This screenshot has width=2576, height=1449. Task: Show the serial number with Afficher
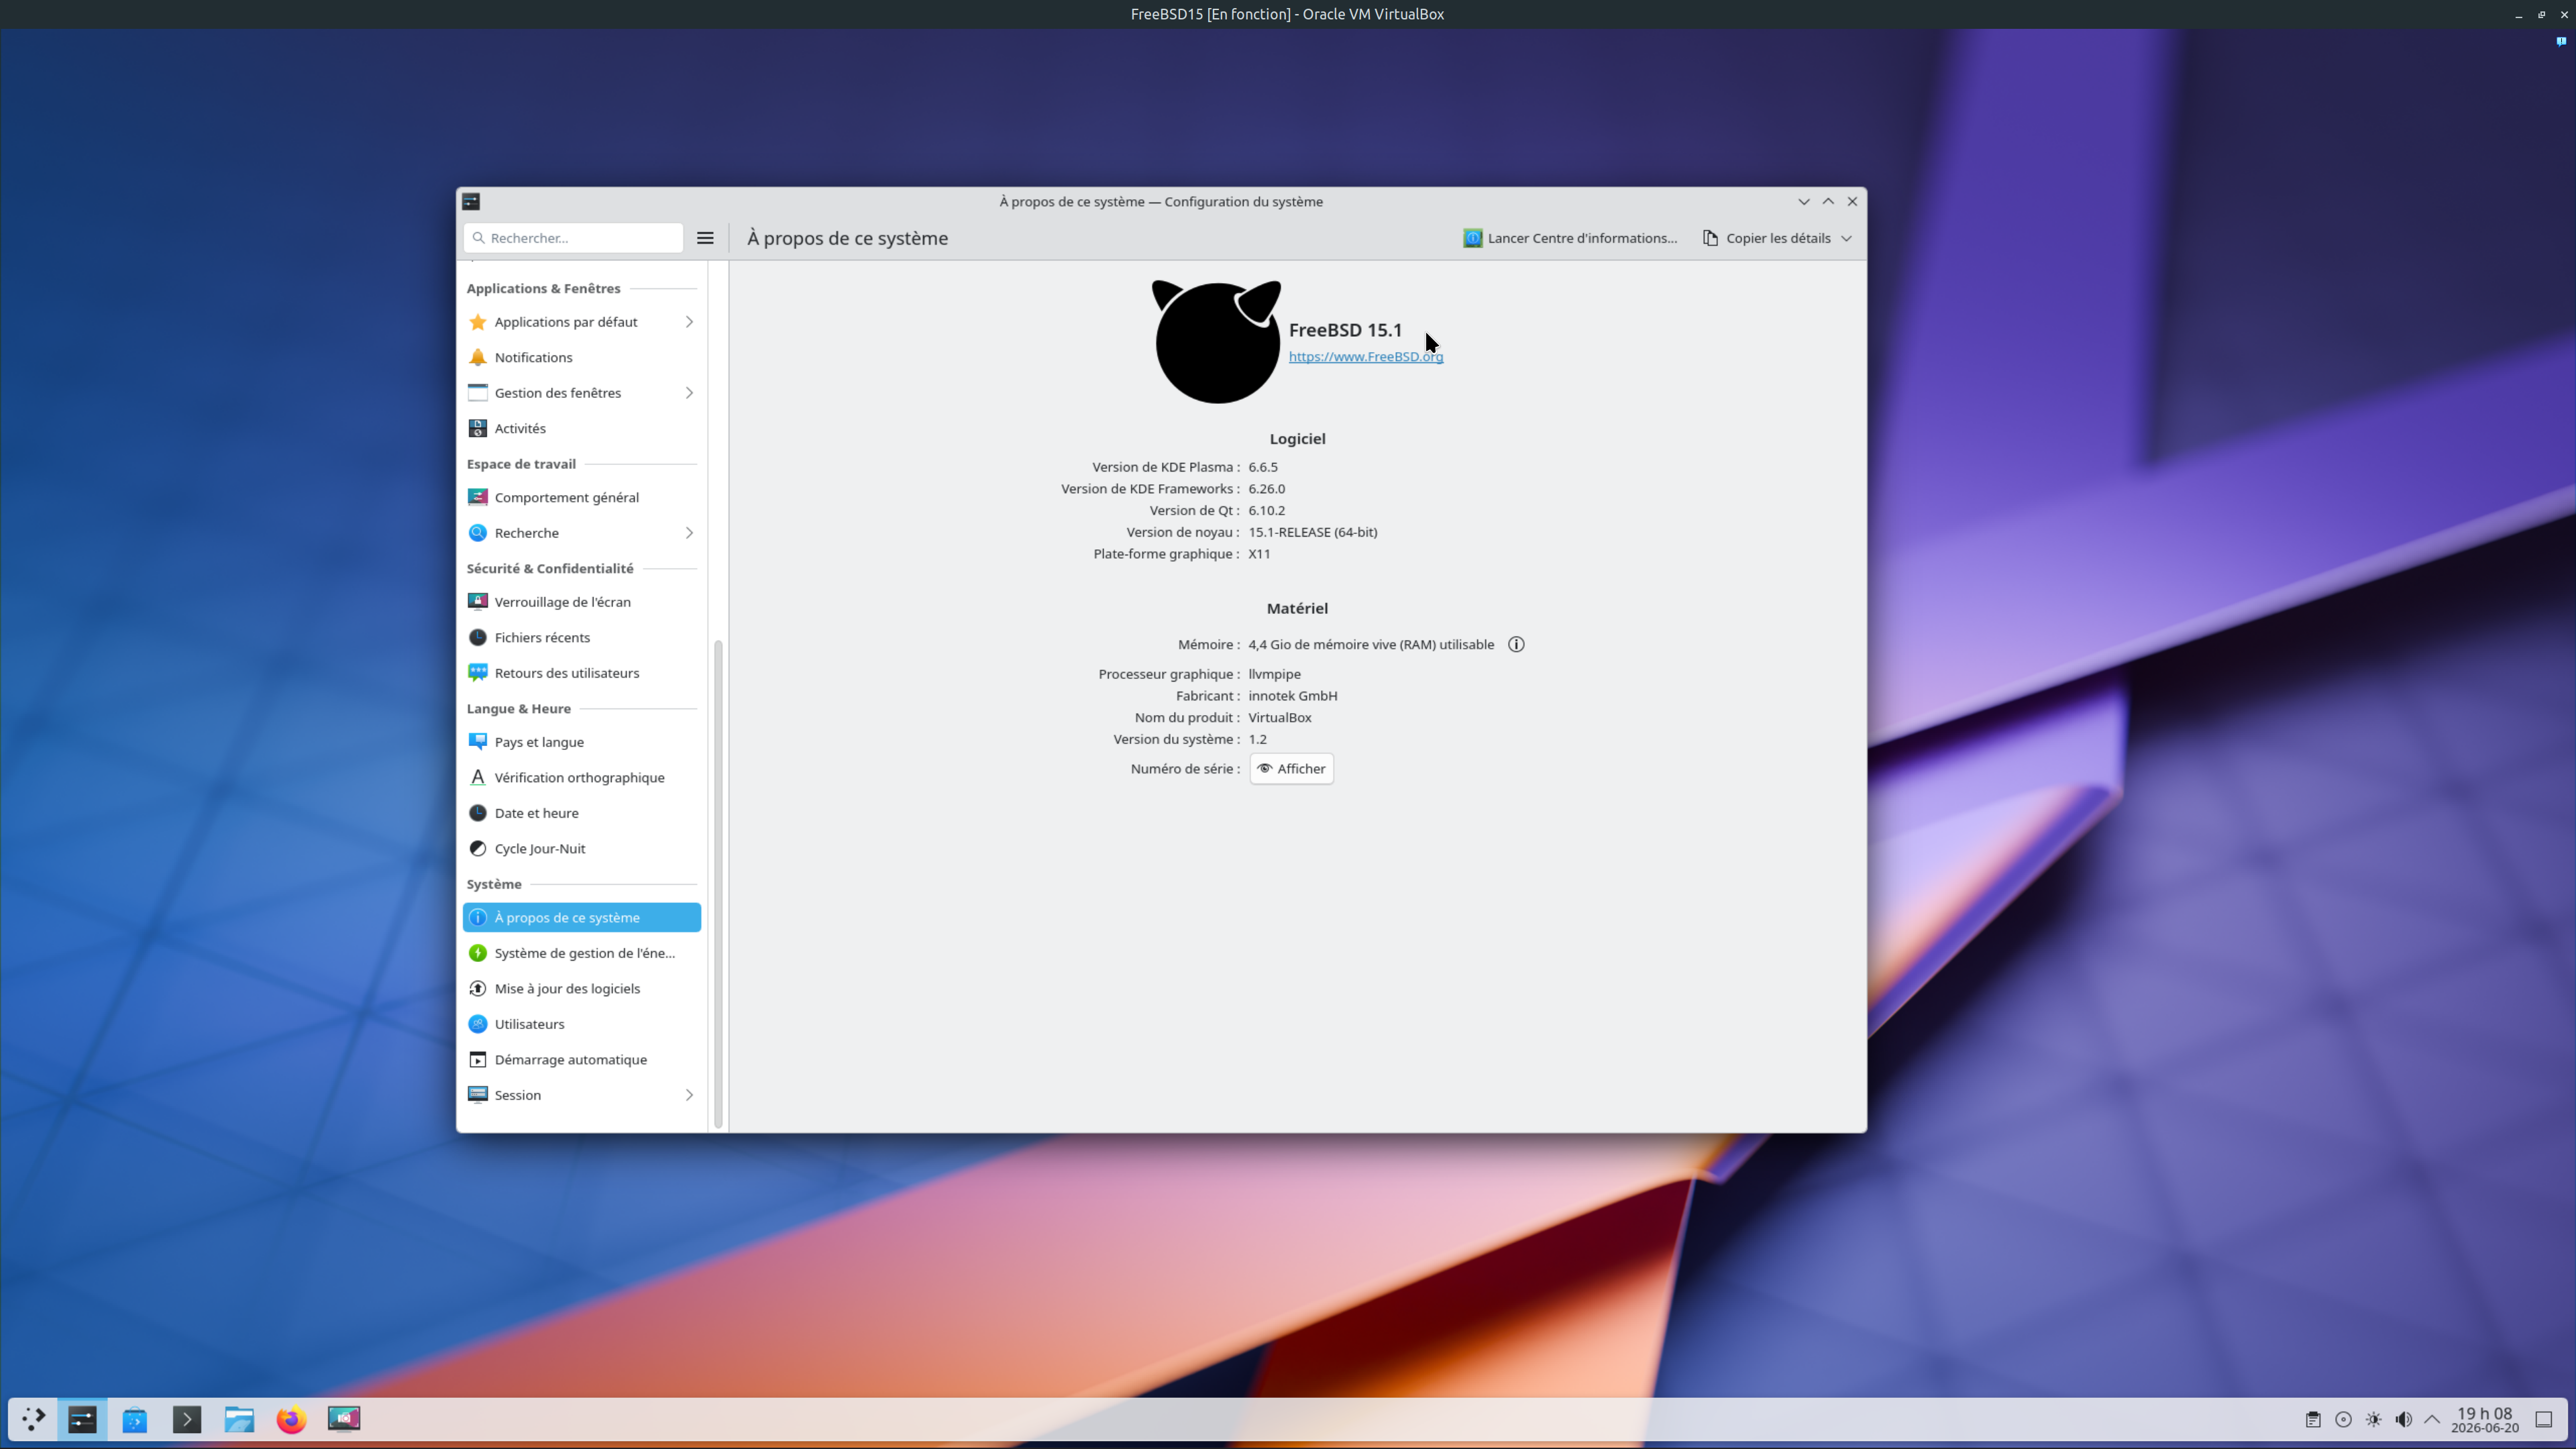[x=1291, y=769]
